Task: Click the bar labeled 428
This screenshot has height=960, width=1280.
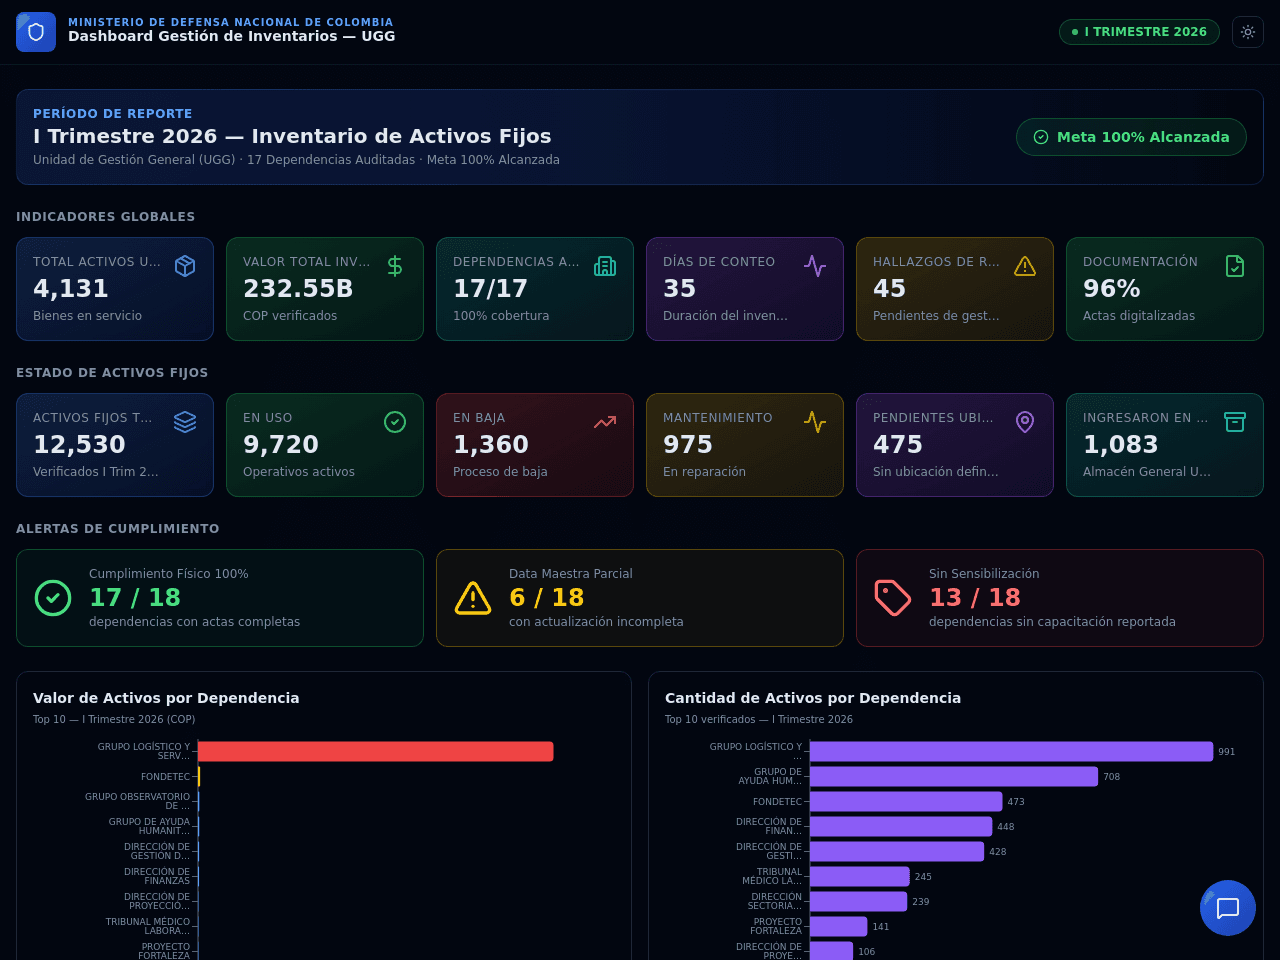Action: tap(897, 851)
